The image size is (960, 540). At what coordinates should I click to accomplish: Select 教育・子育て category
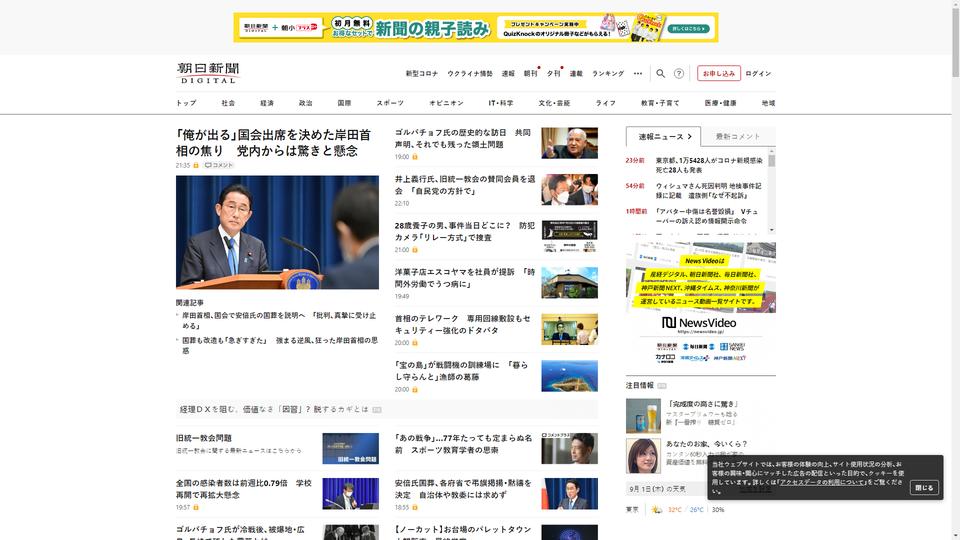click(x=660, y=103)
